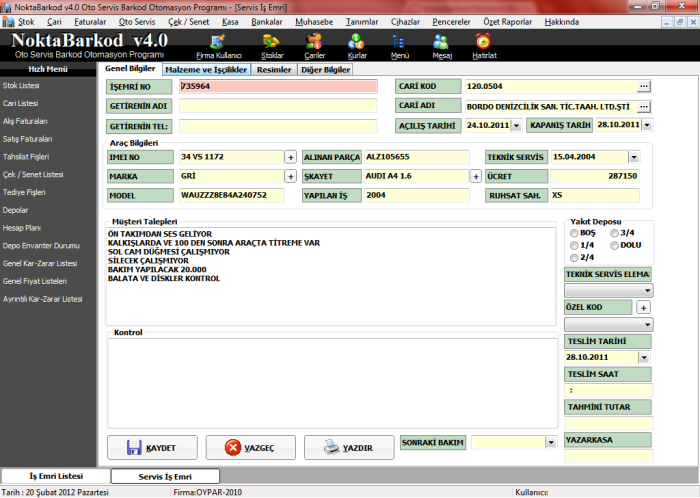Select 1/4 fuel level option
Viewport: 700px width, 498px height.
[574, 245]
